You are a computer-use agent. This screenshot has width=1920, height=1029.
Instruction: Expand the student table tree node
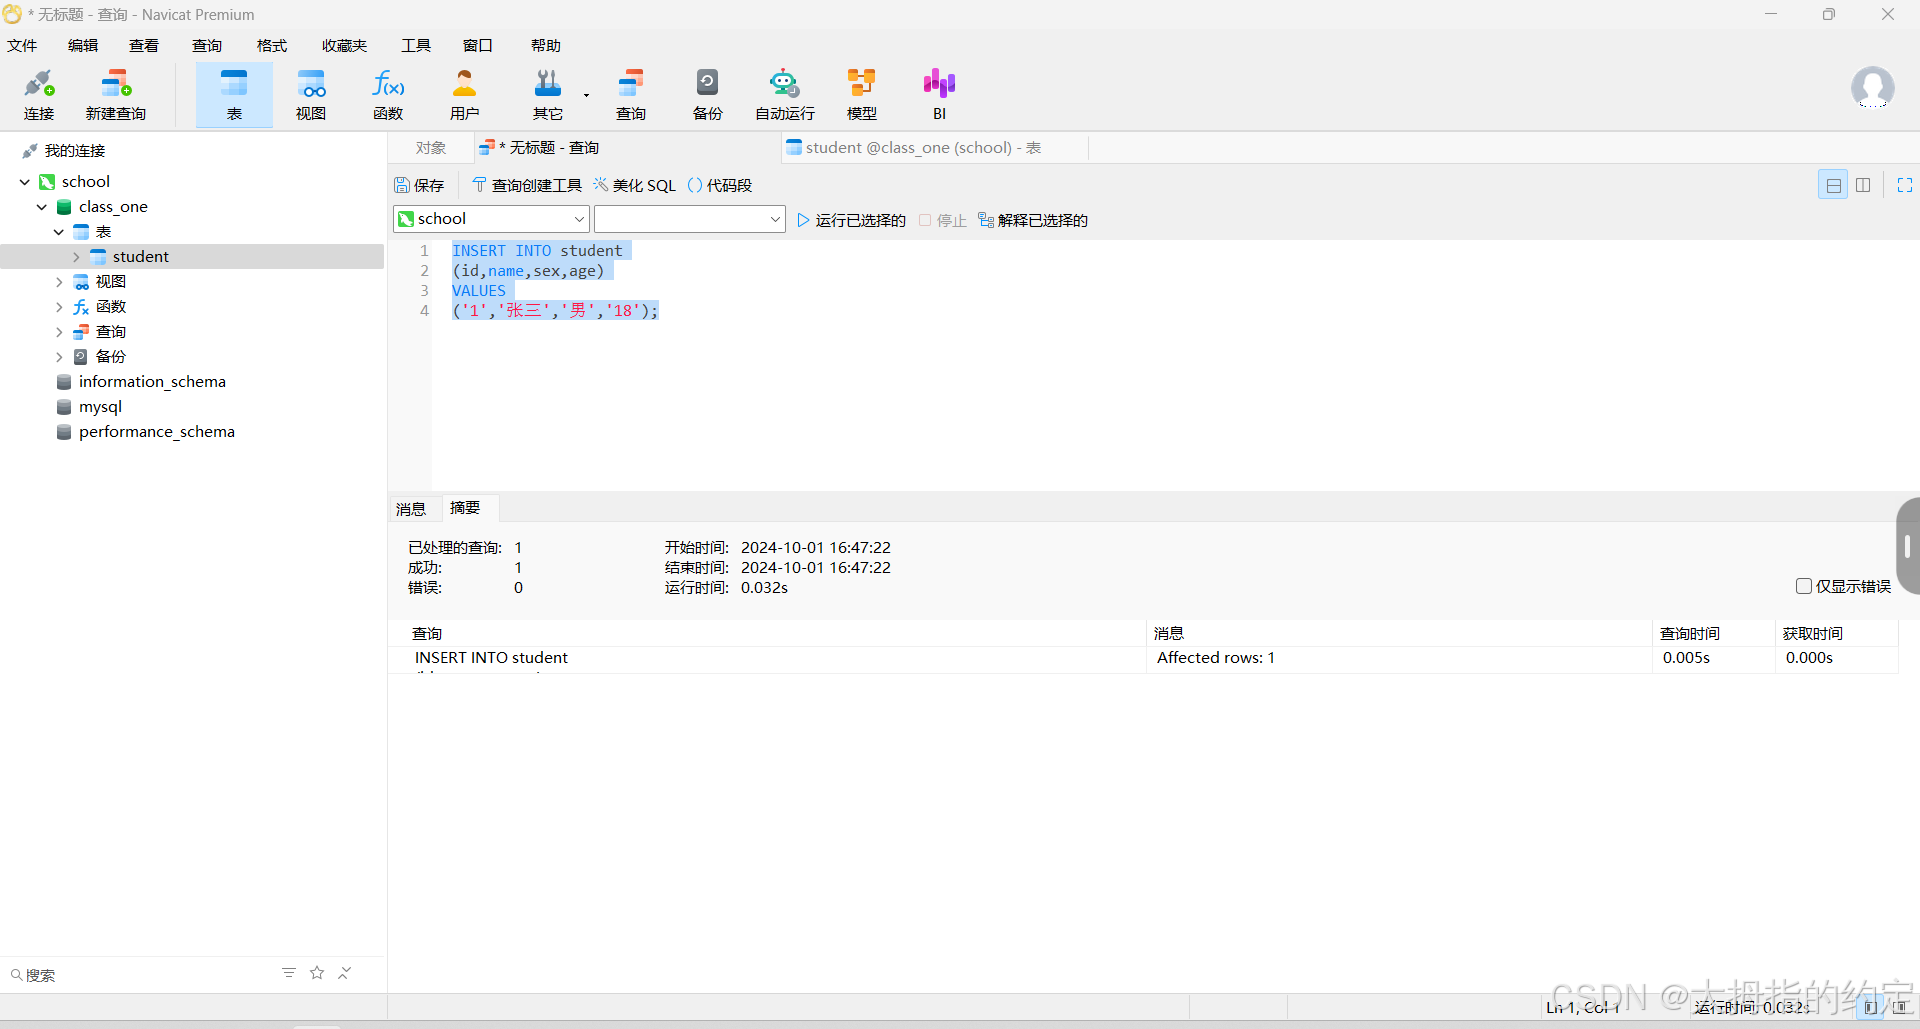tap(76, 257)
